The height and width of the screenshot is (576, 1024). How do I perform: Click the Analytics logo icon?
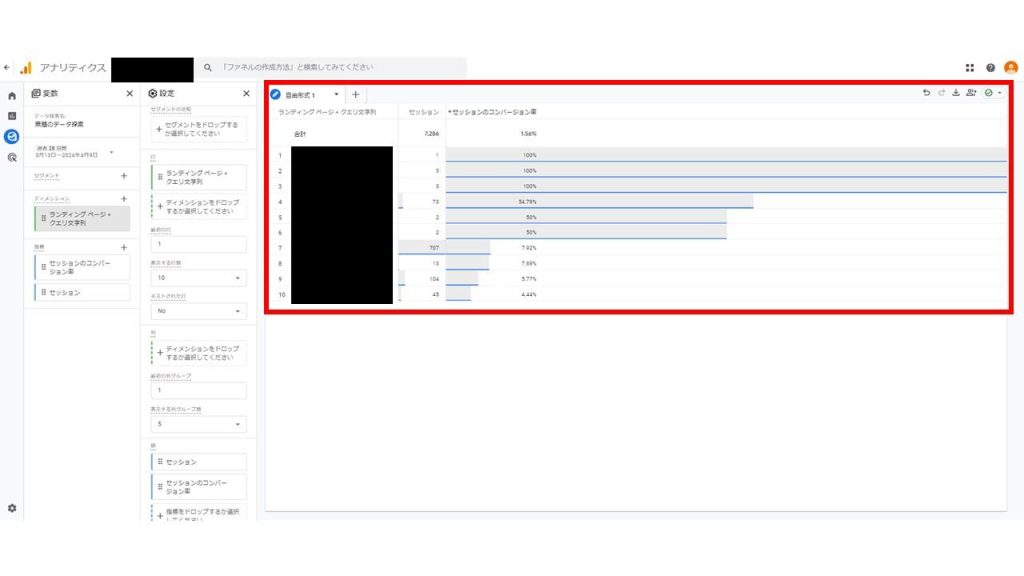point(25,68)
